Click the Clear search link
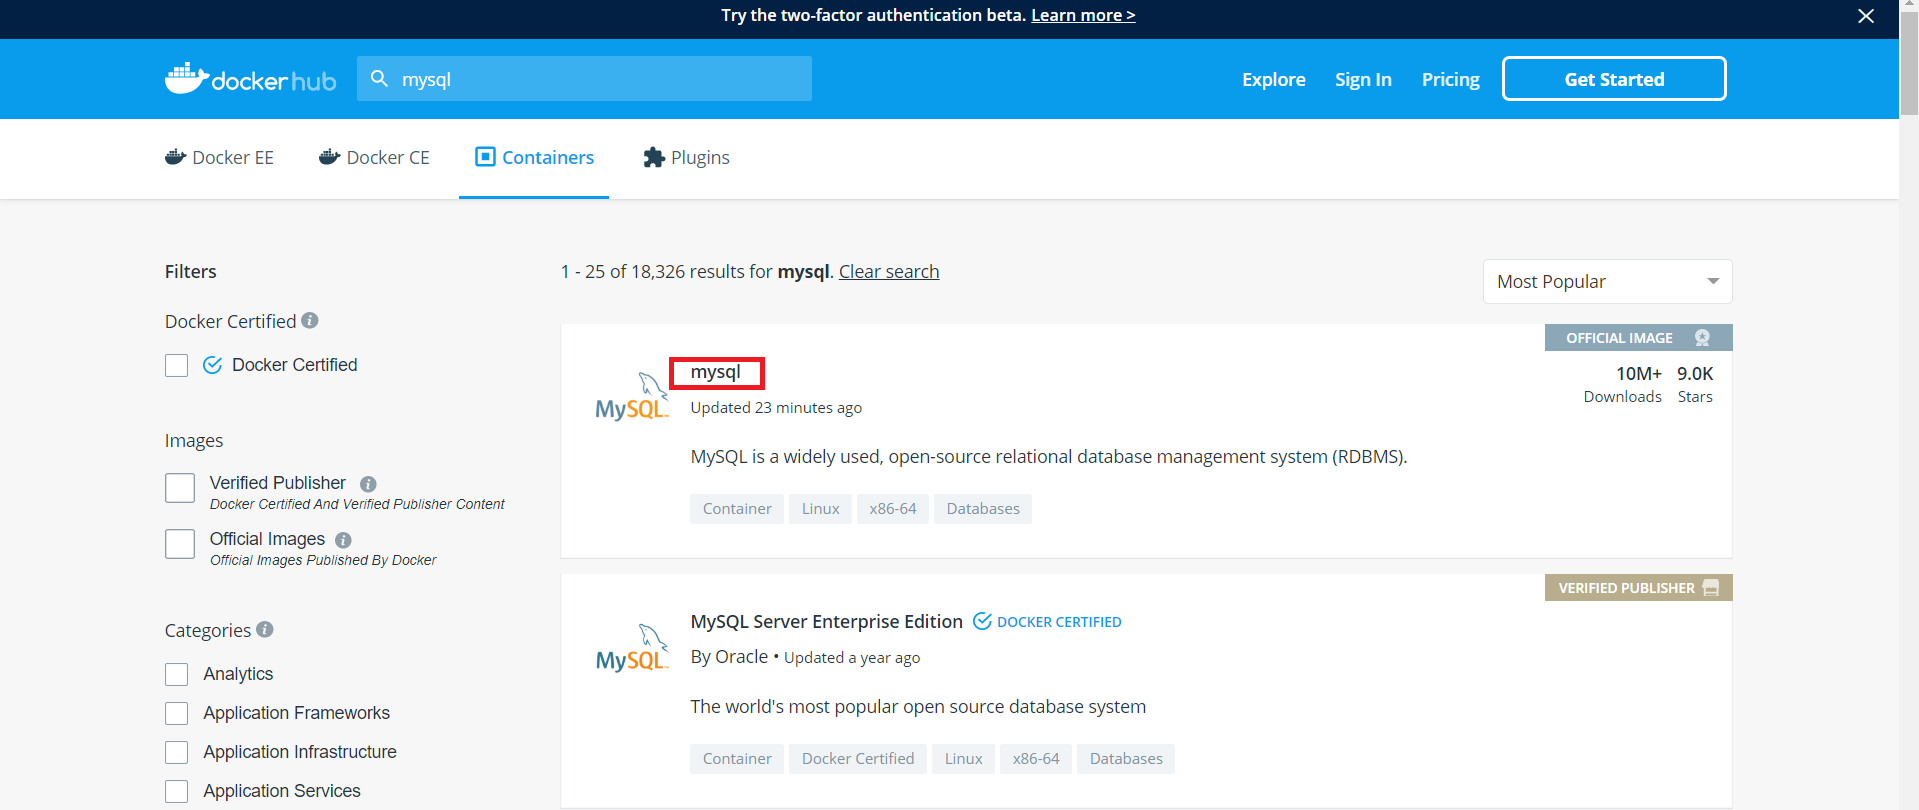The width and height of the screenshot is (1919, 810). coord(889,271)
